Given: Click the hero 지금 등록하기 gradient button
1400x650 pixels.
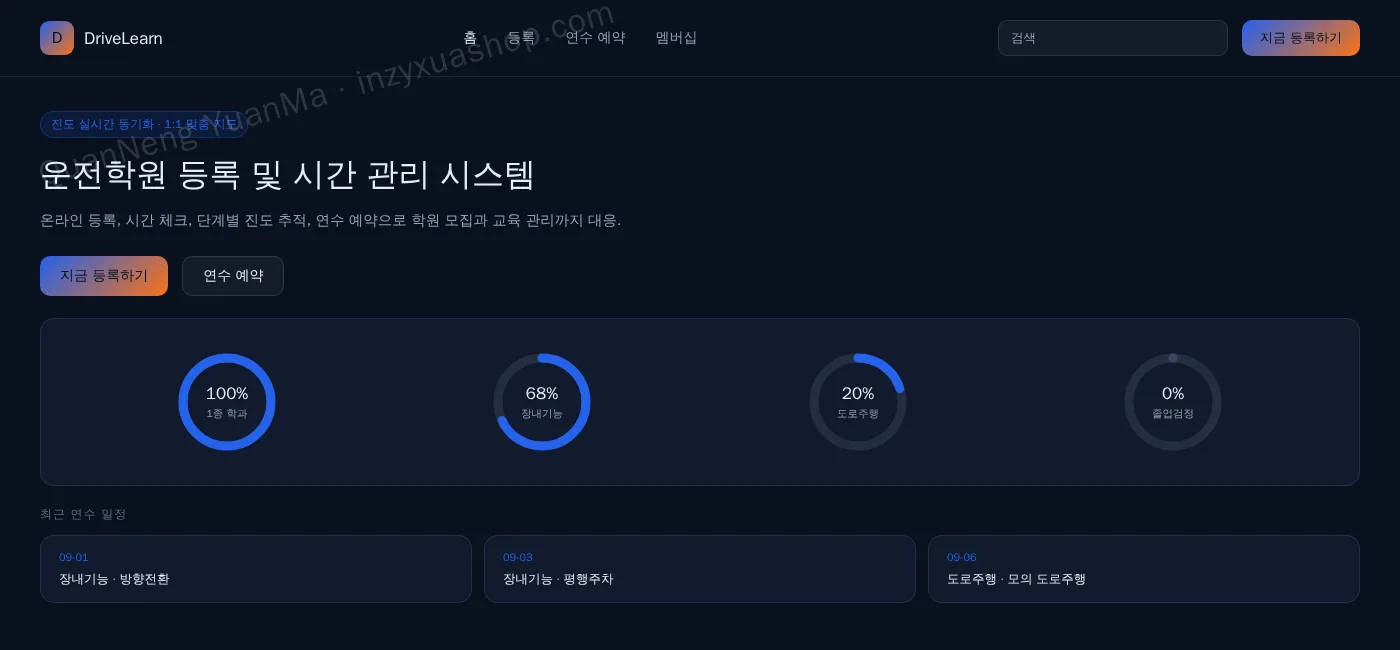Looking at the screenshot, I should tap(104, 276).
